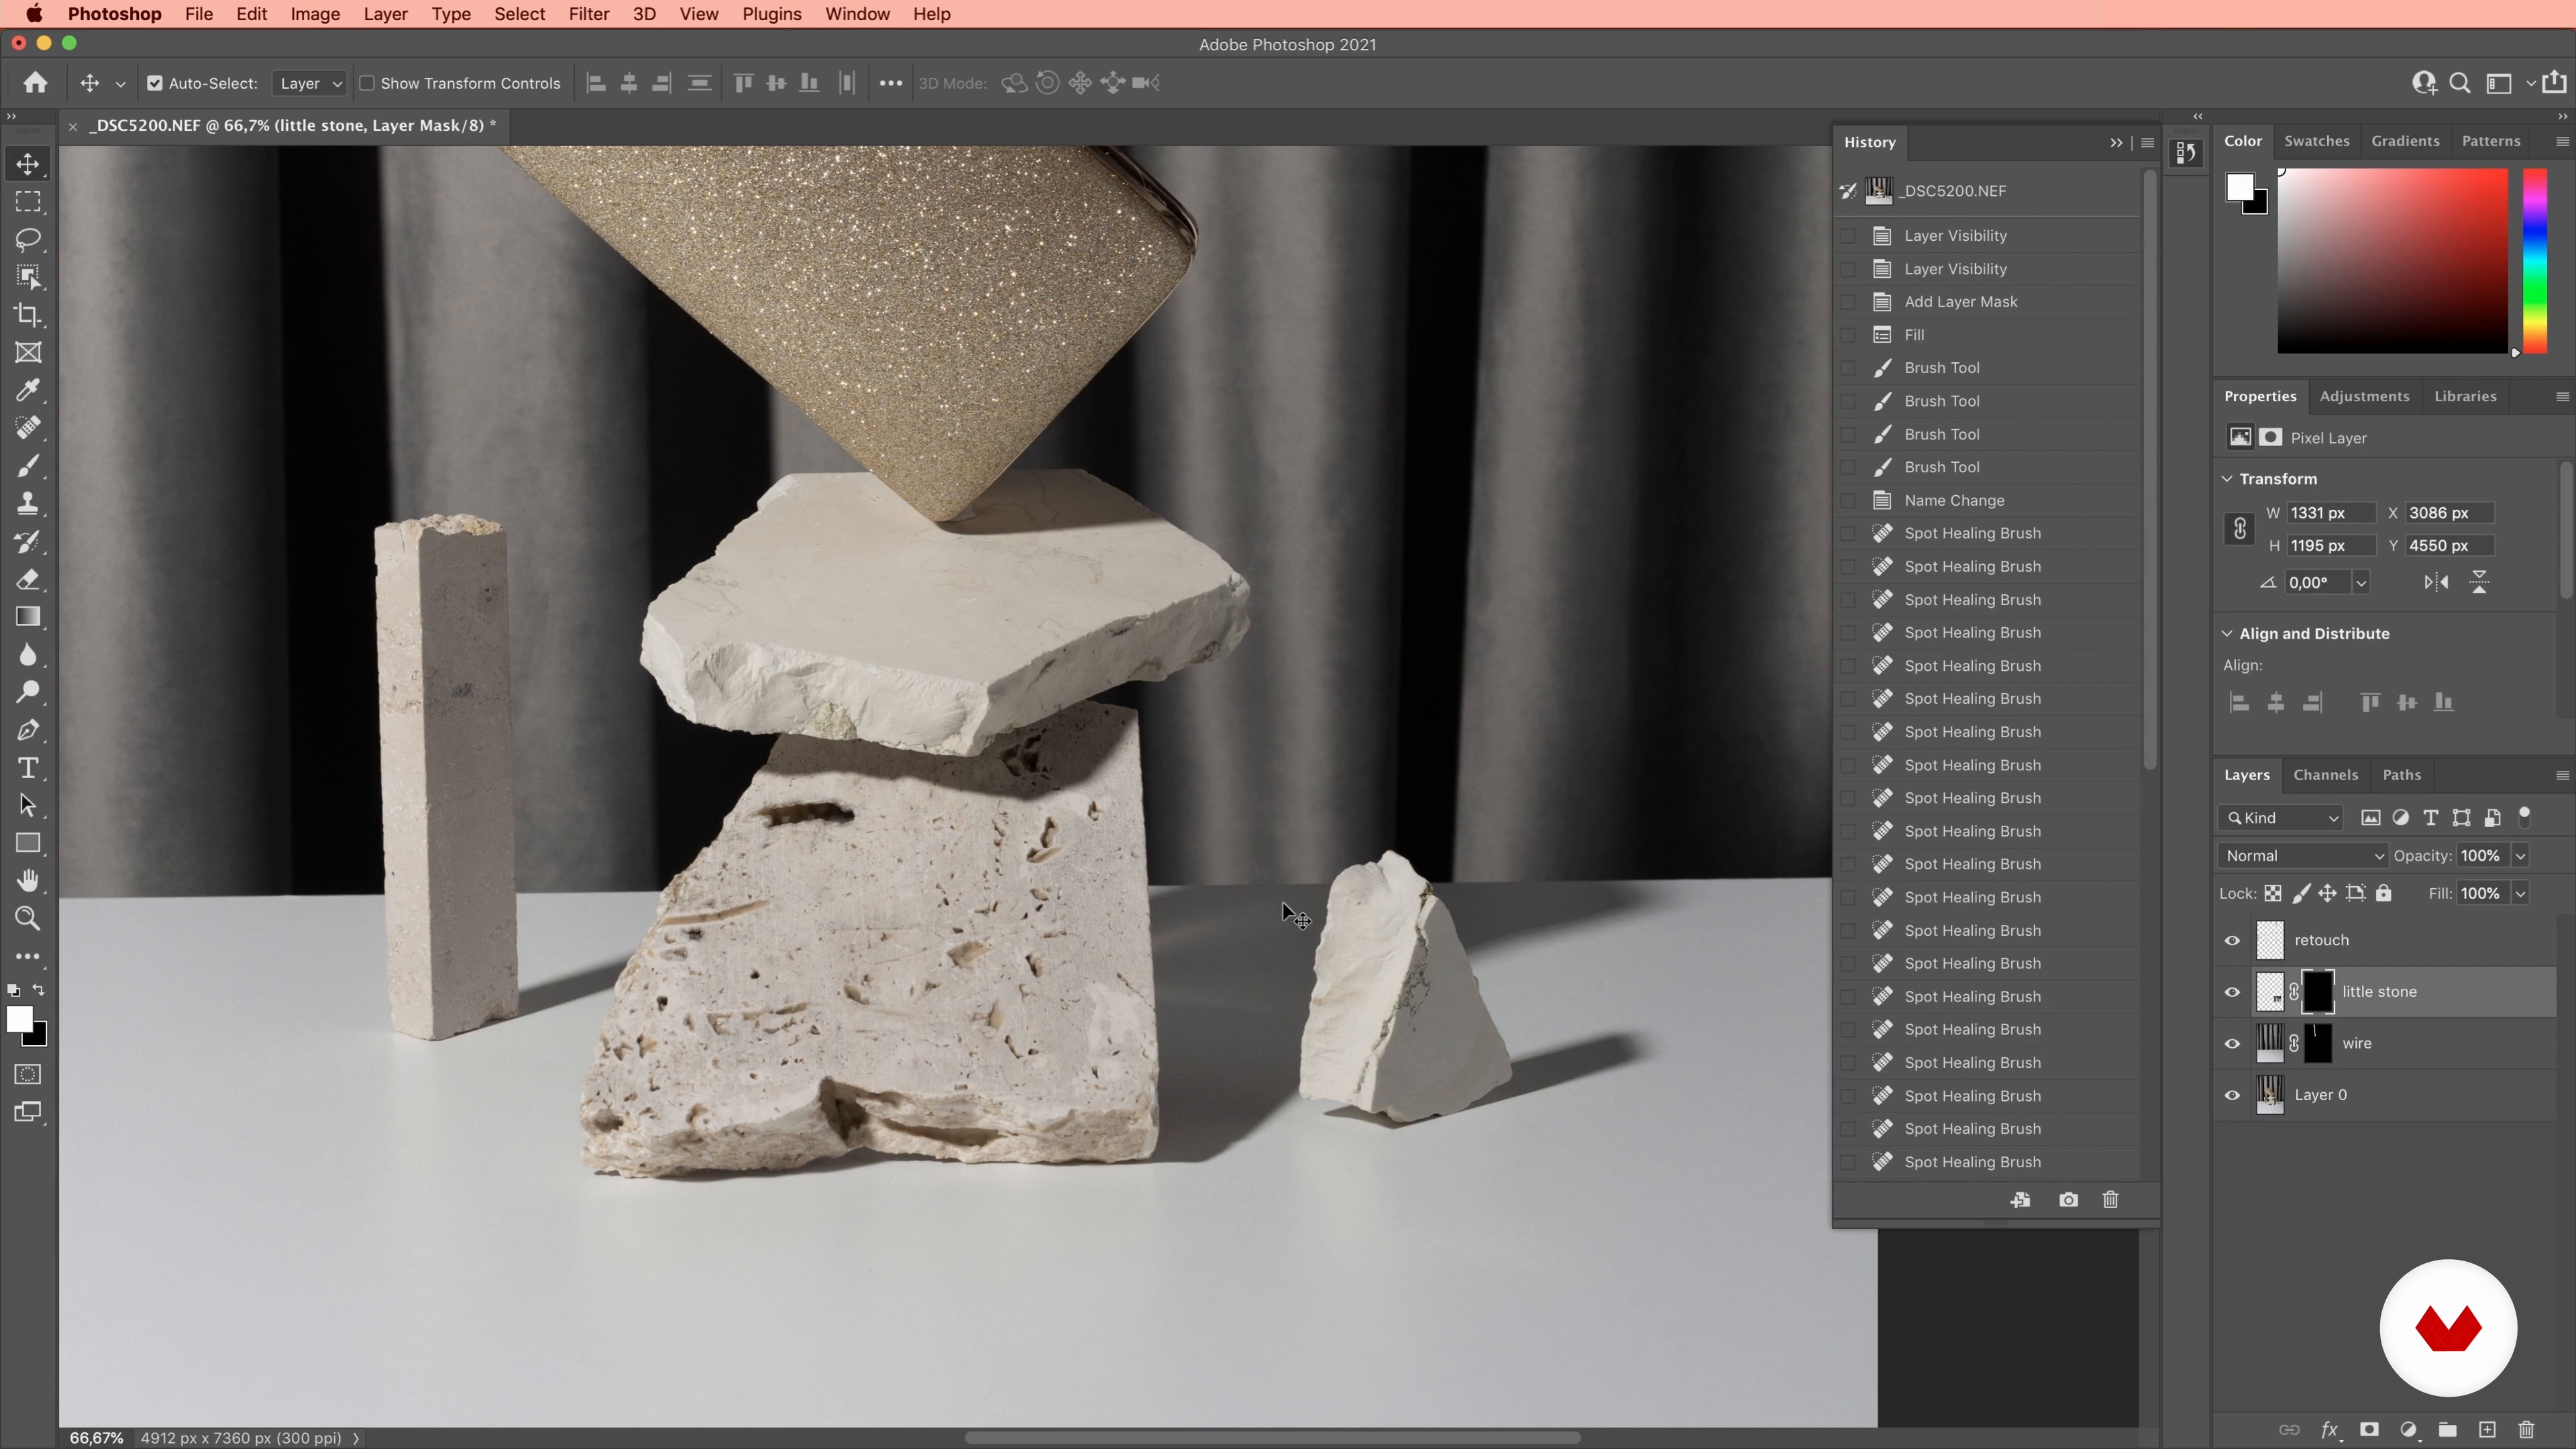
Task: Select the History Brush tool
Action: click(28, 542)
